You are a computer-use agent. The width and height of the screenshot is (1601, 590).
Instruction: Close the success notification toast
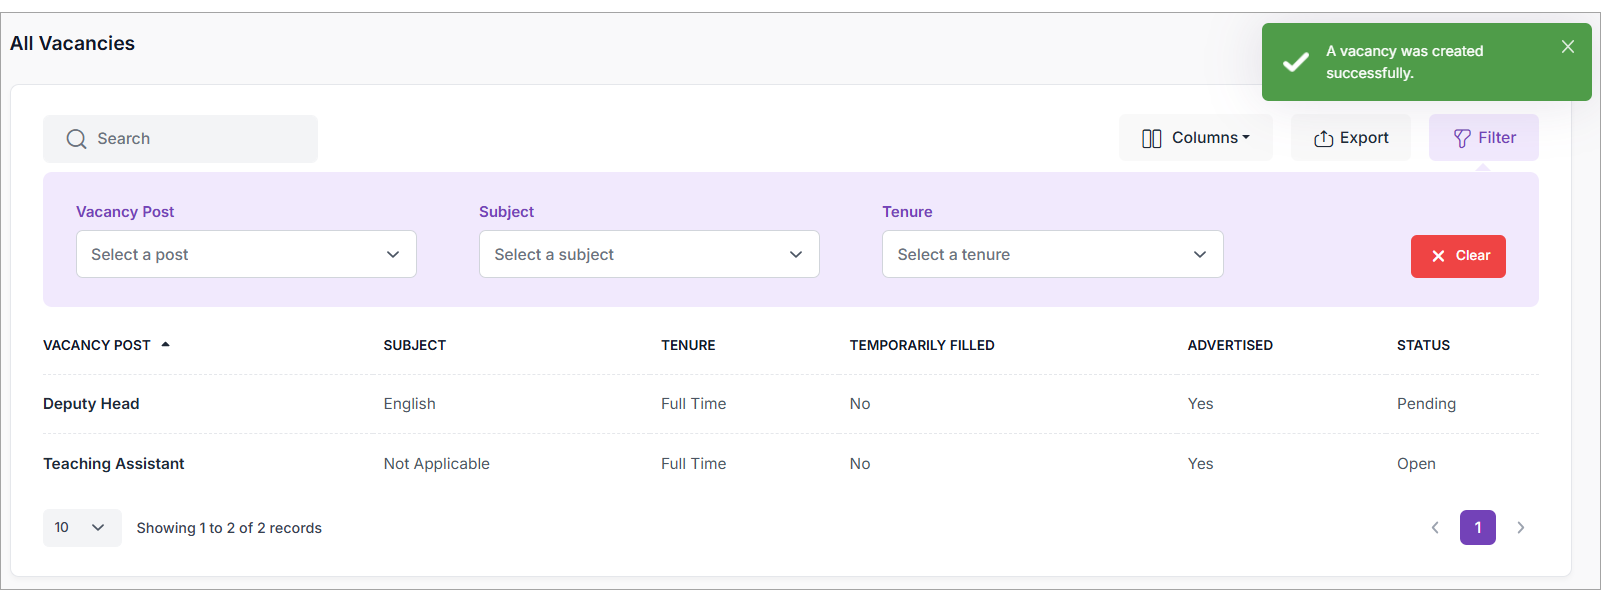click(1567, 47)
